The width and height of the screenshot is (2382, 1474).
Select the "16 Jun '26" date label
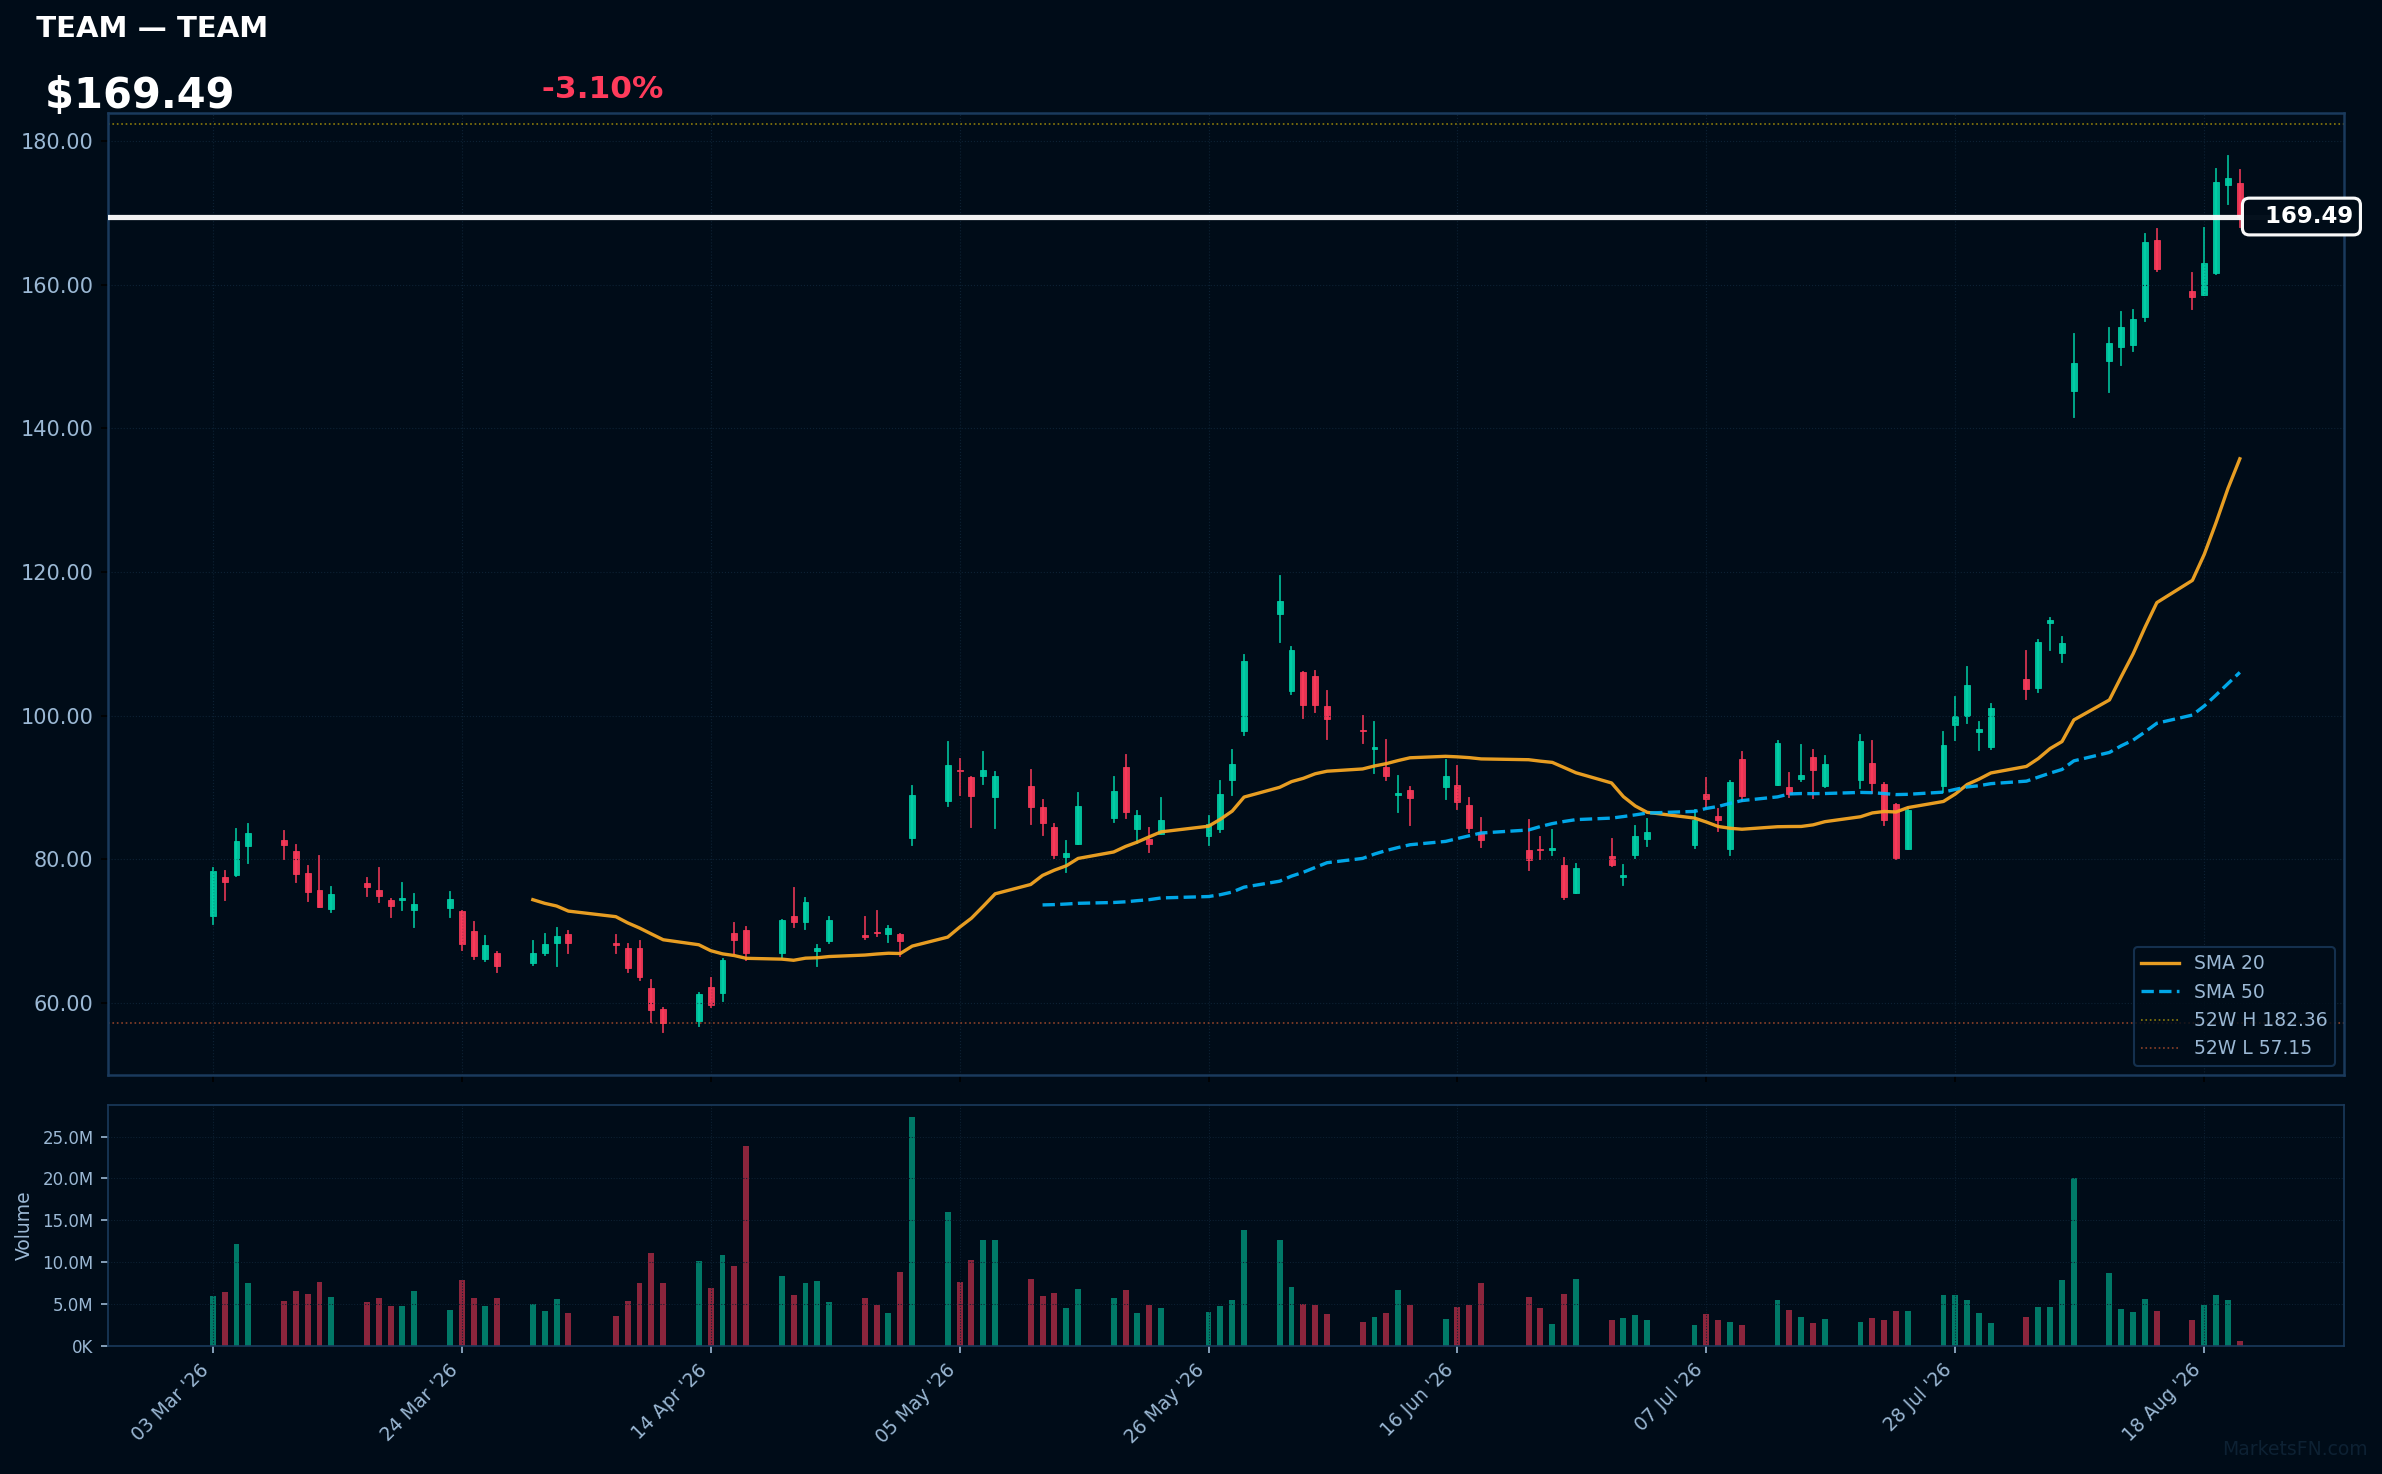coord(1416,1402)
